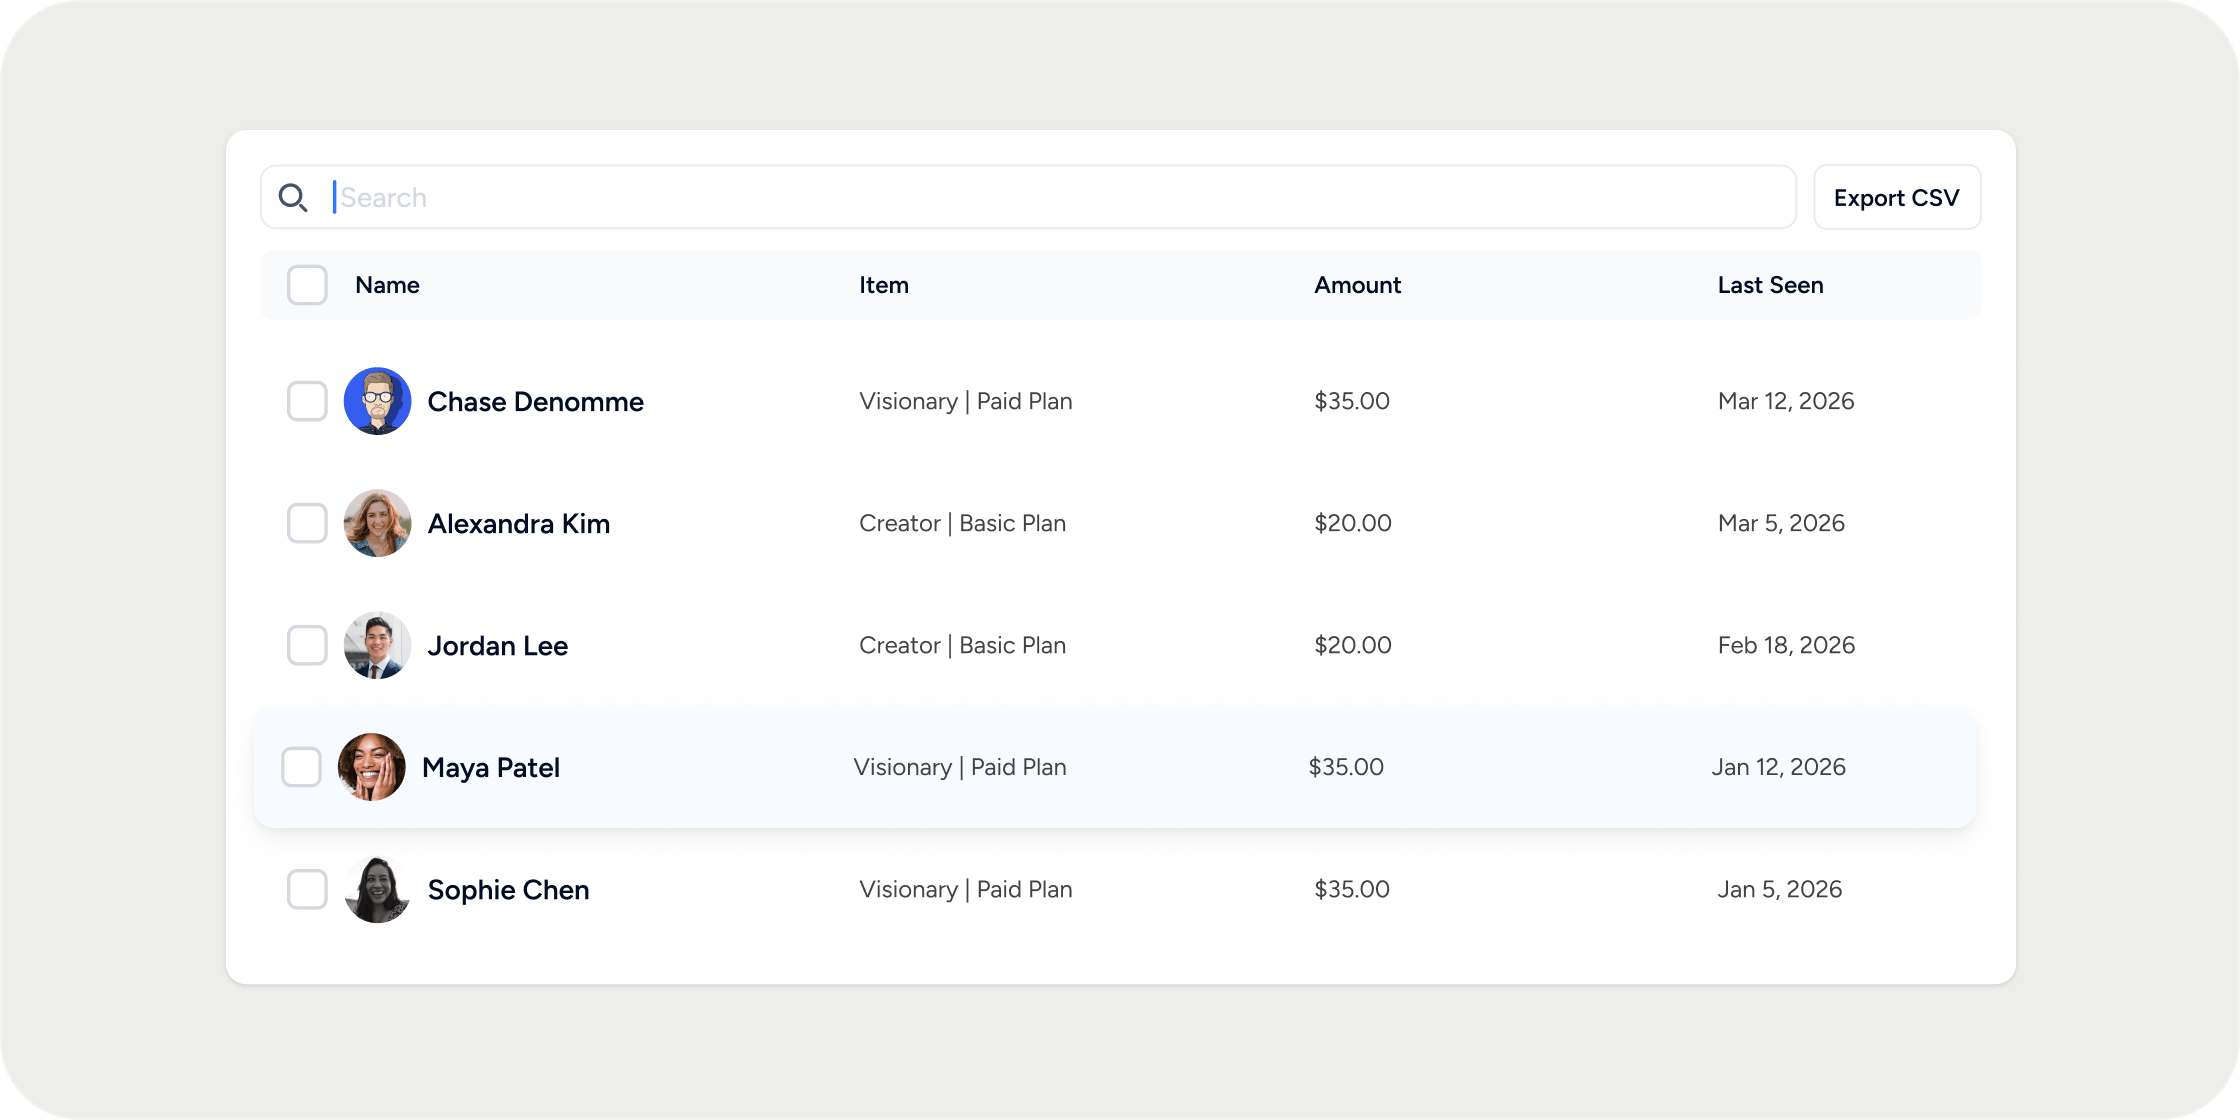Export the table as CSV
This screenshot has height=1120, width=2240.
(1897, 197)
